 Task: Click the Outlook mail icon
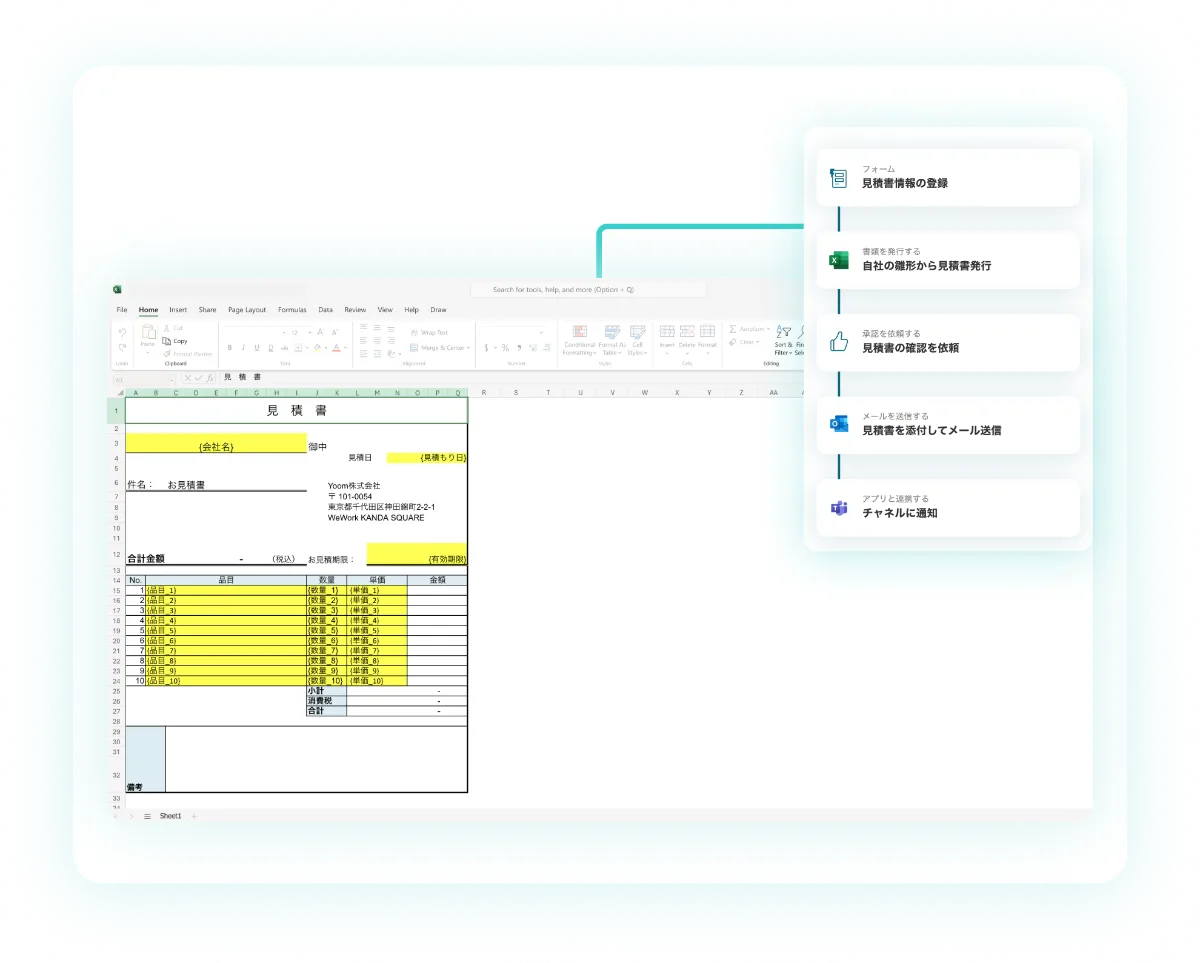(839, 424)
